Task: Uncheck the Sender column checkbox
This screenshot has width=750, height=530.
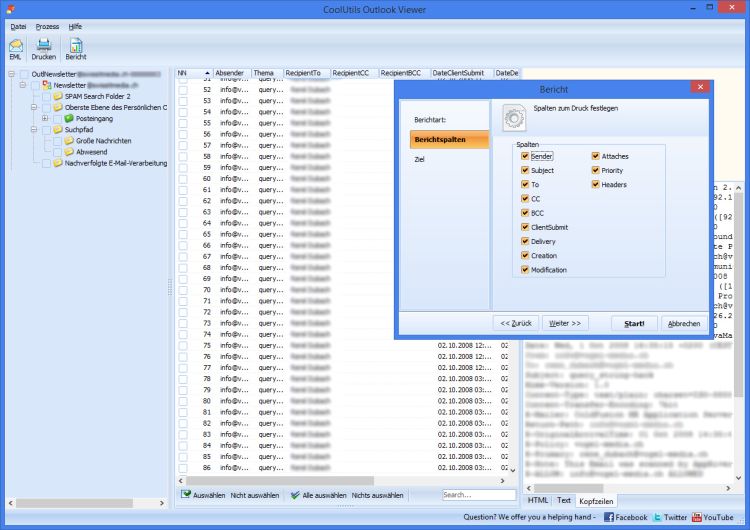Action: point(525,156)
